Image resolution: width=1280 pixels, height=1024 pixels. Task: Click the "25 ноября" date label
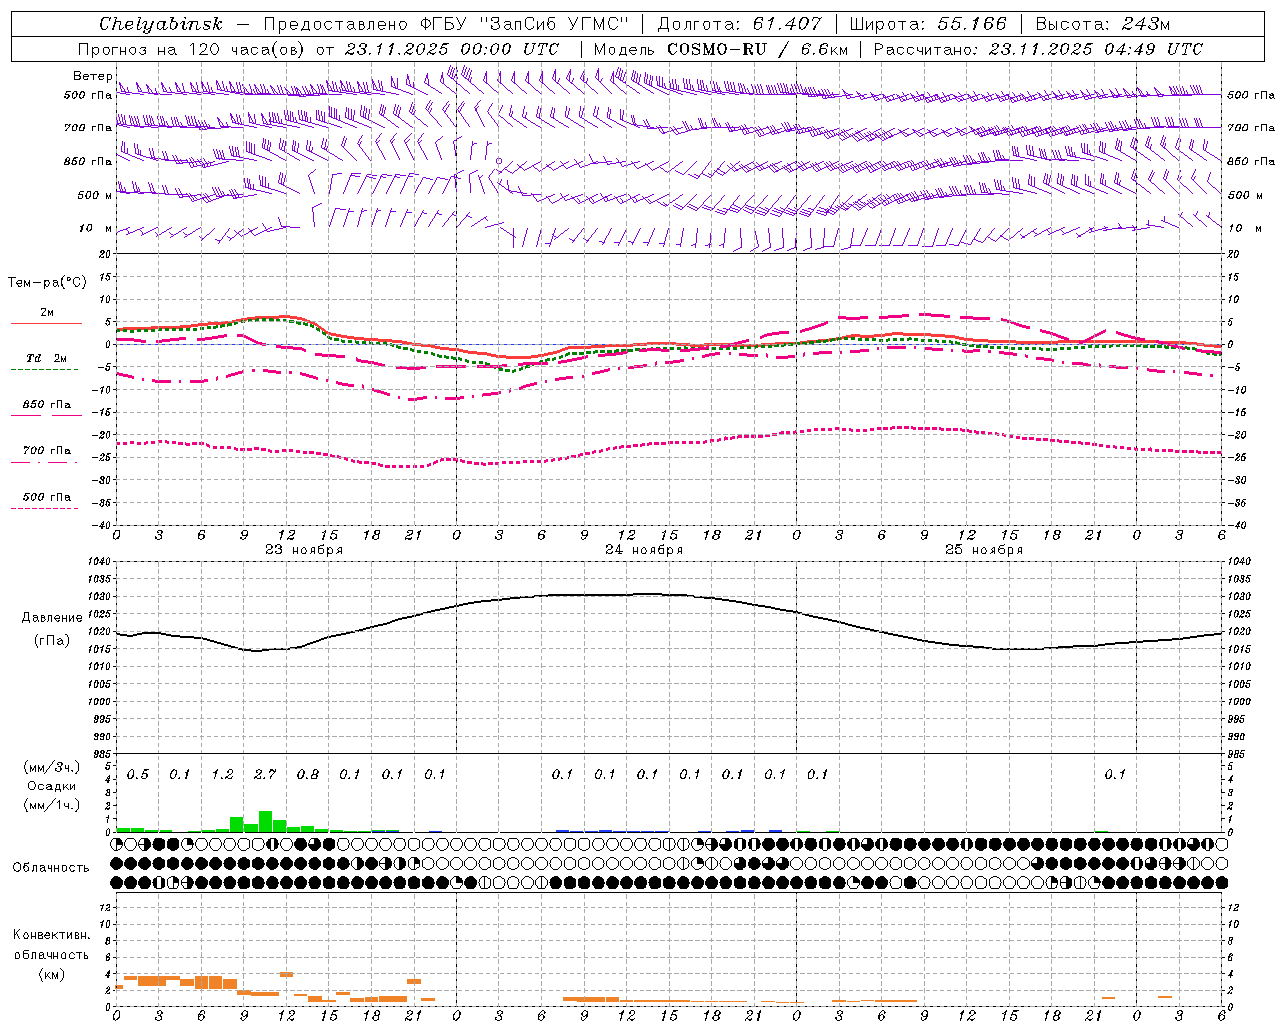(984, 549)
